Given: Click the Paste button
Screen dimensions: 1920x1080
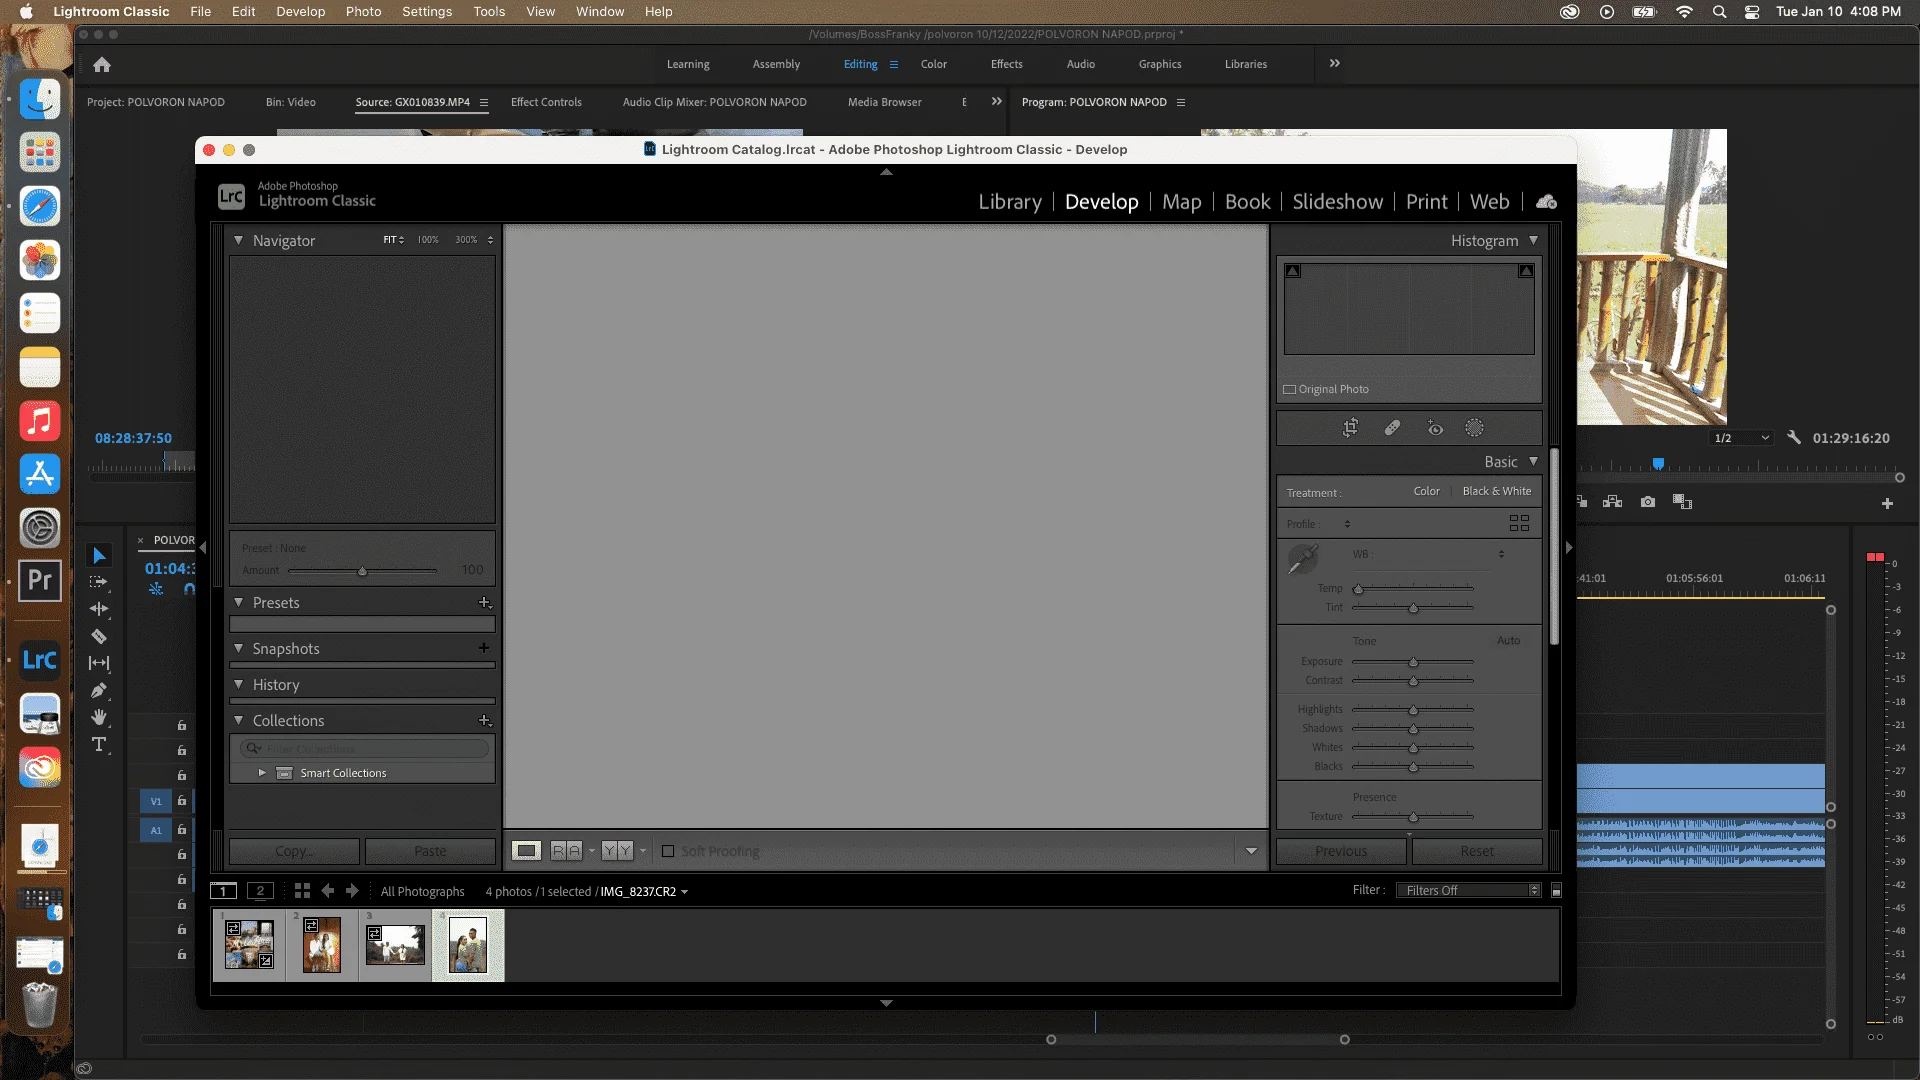Looking at the screenshot, I should 430,851.
